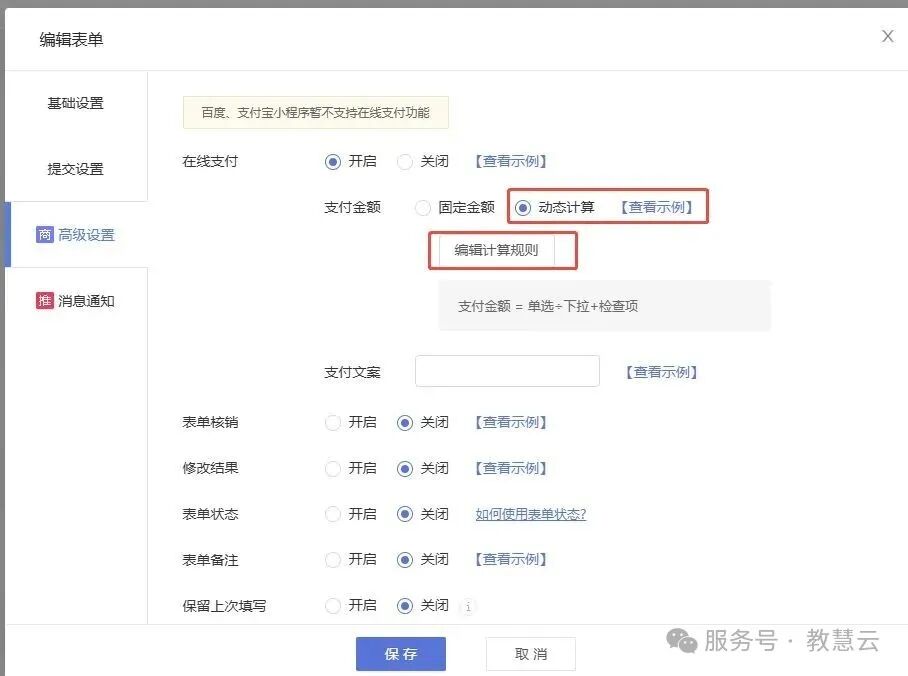Focus the 支付文案 text input field

507,371
